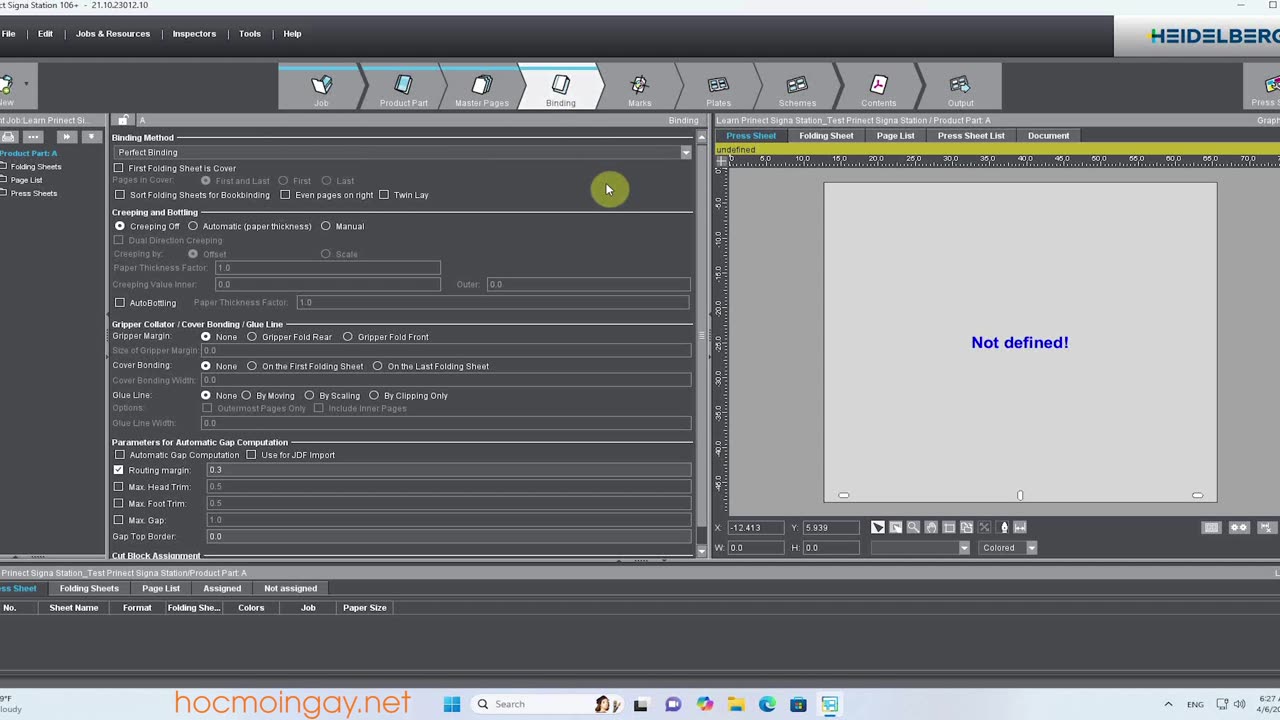This screenshot has height=720, width=1280.
Task: Select Press Sheets in product part tree
Action: (34, 193)
